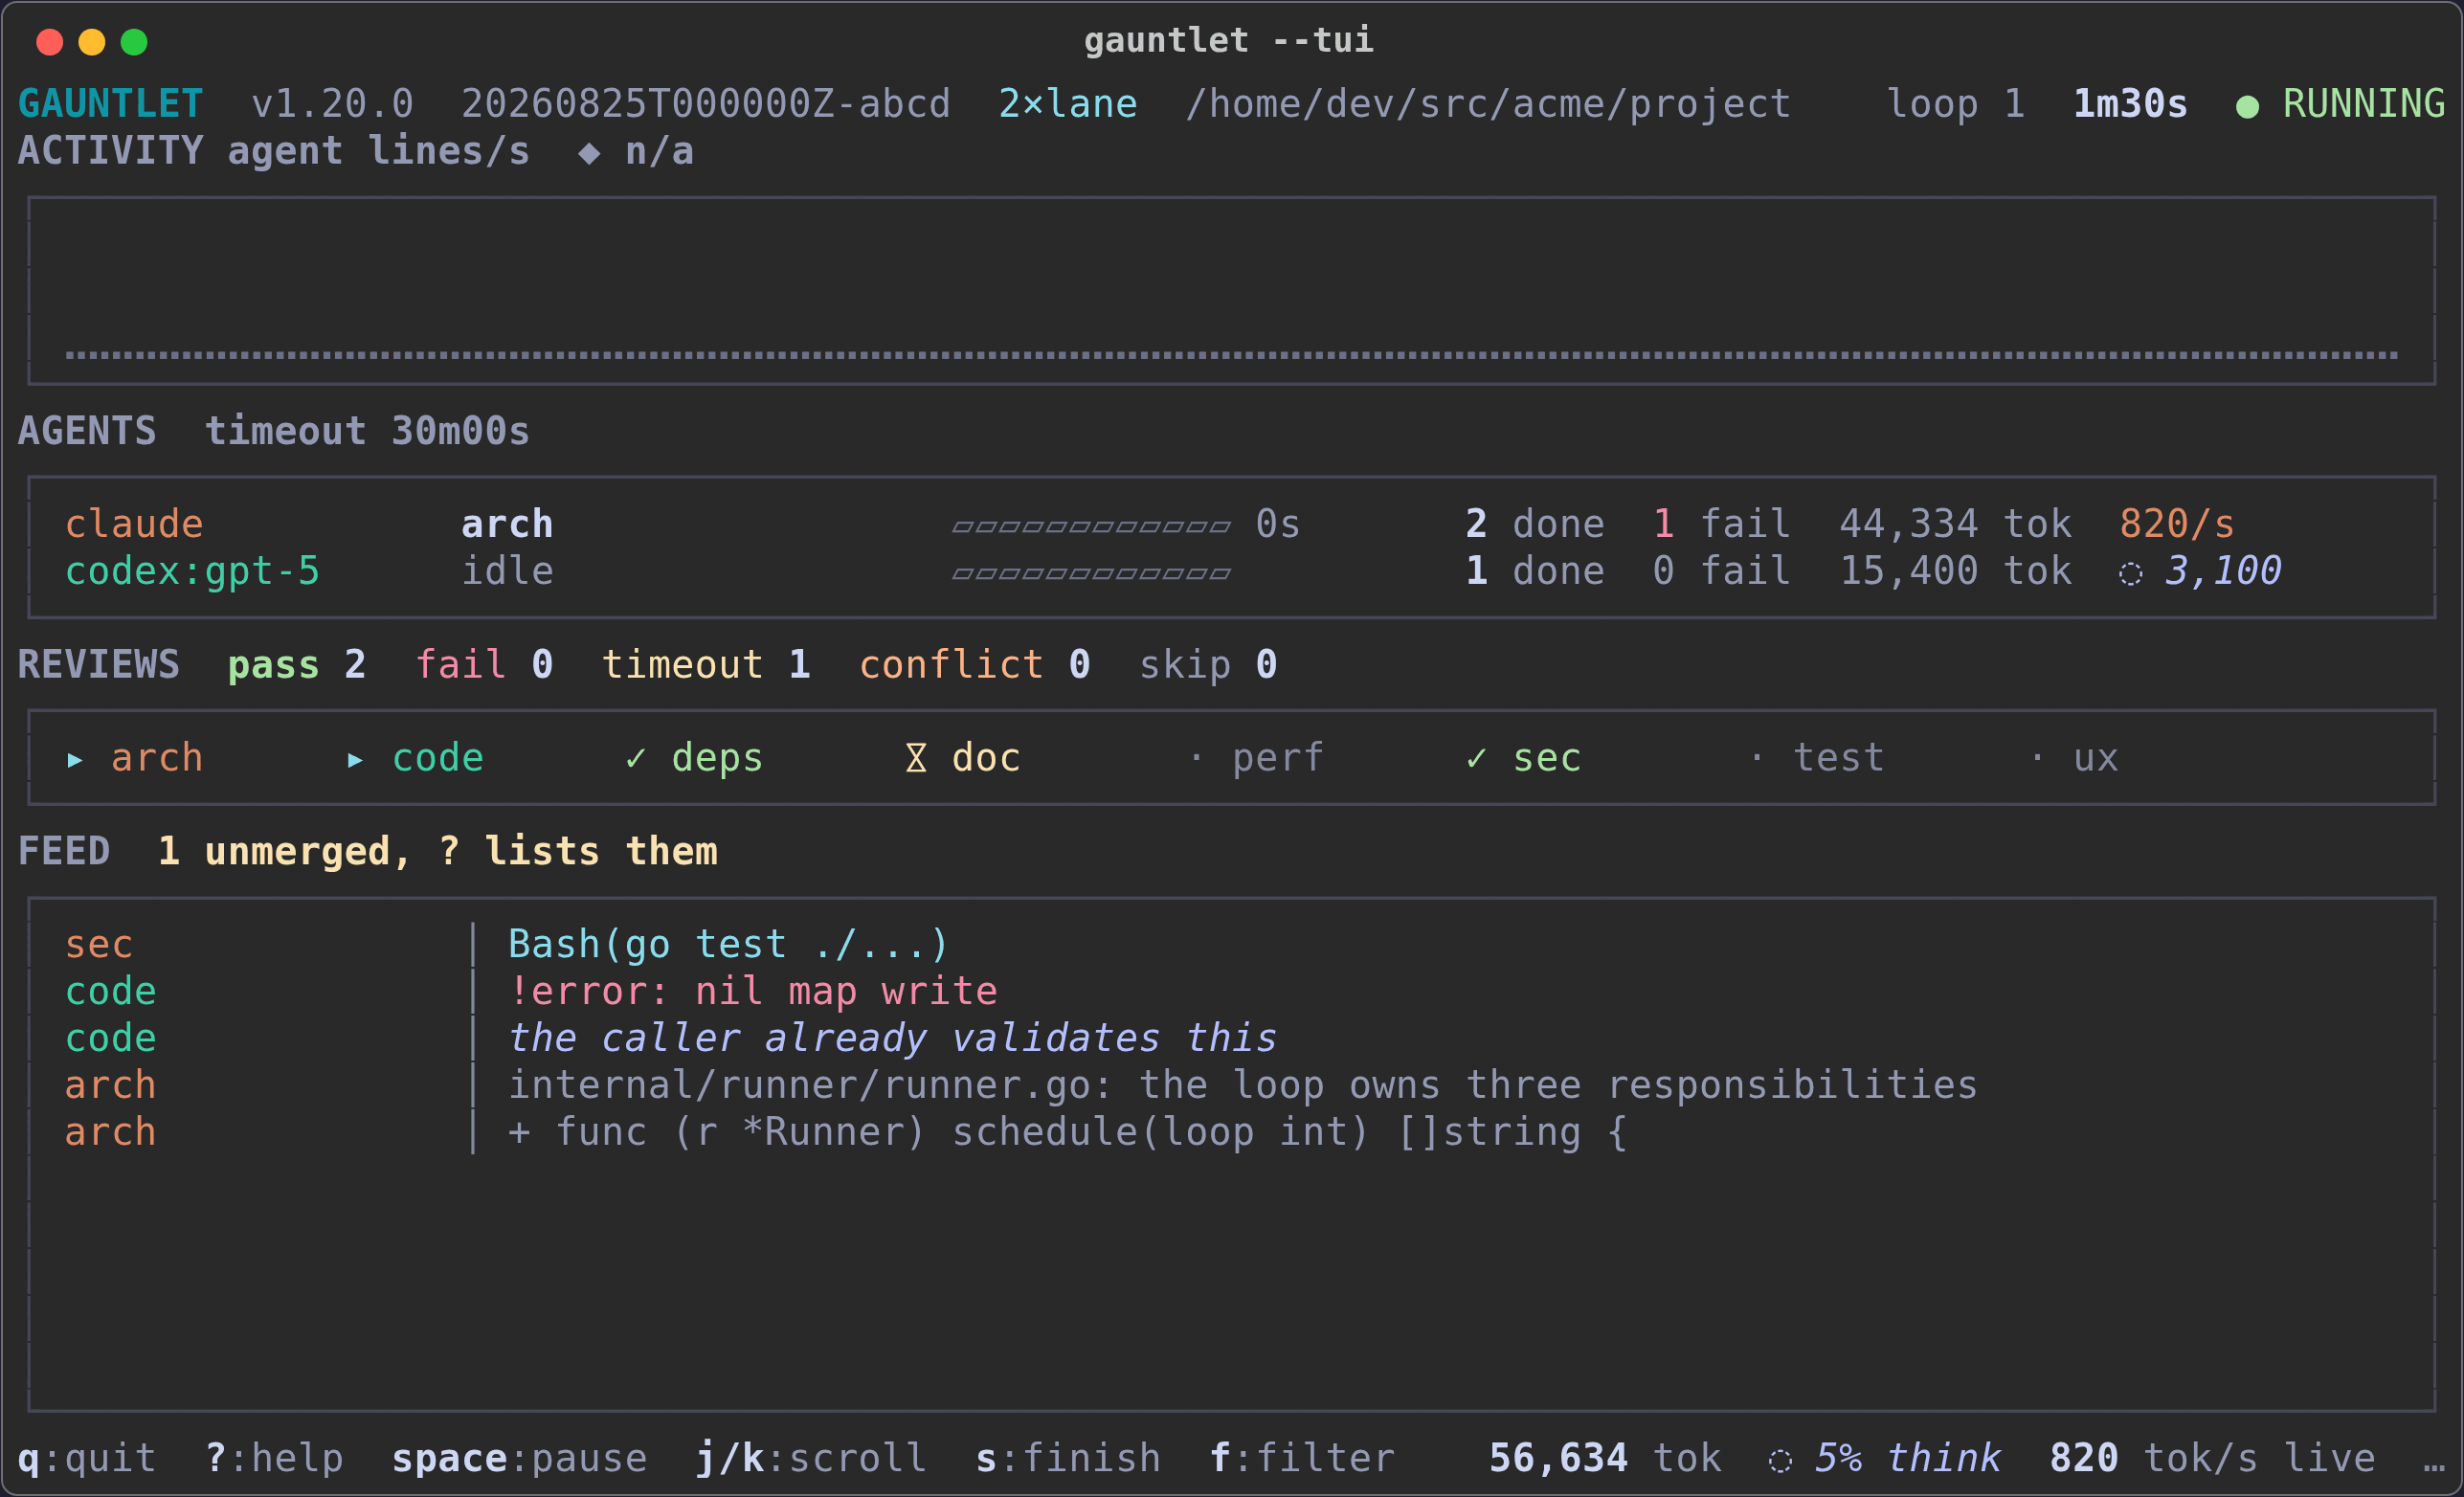Click the 'Bash(go test ./...)' feed line
The width and height of the screenshot is (2464, 1497).
click(x=728, y=945)
